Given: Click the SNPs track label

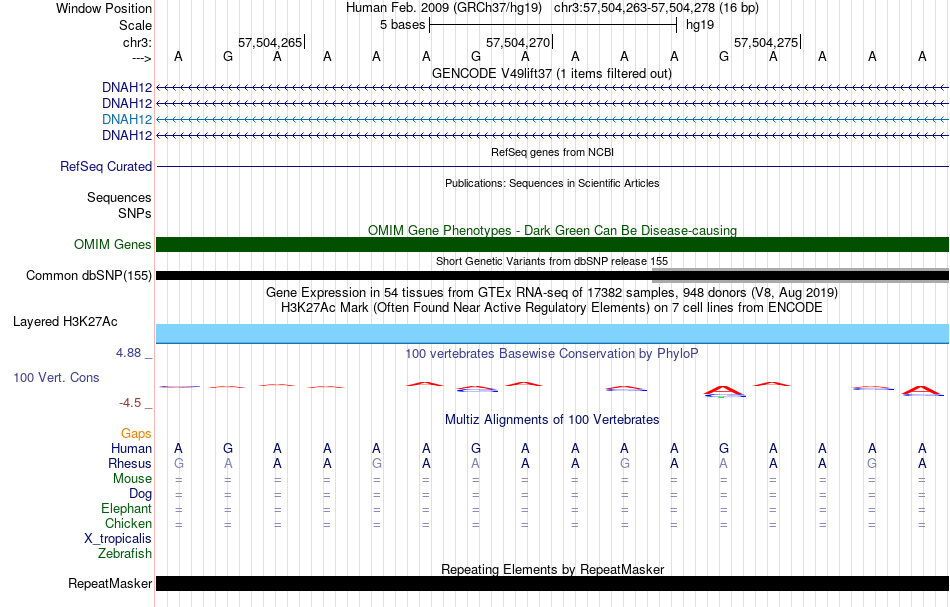Looking at the screenshot, I should point(135,213).
